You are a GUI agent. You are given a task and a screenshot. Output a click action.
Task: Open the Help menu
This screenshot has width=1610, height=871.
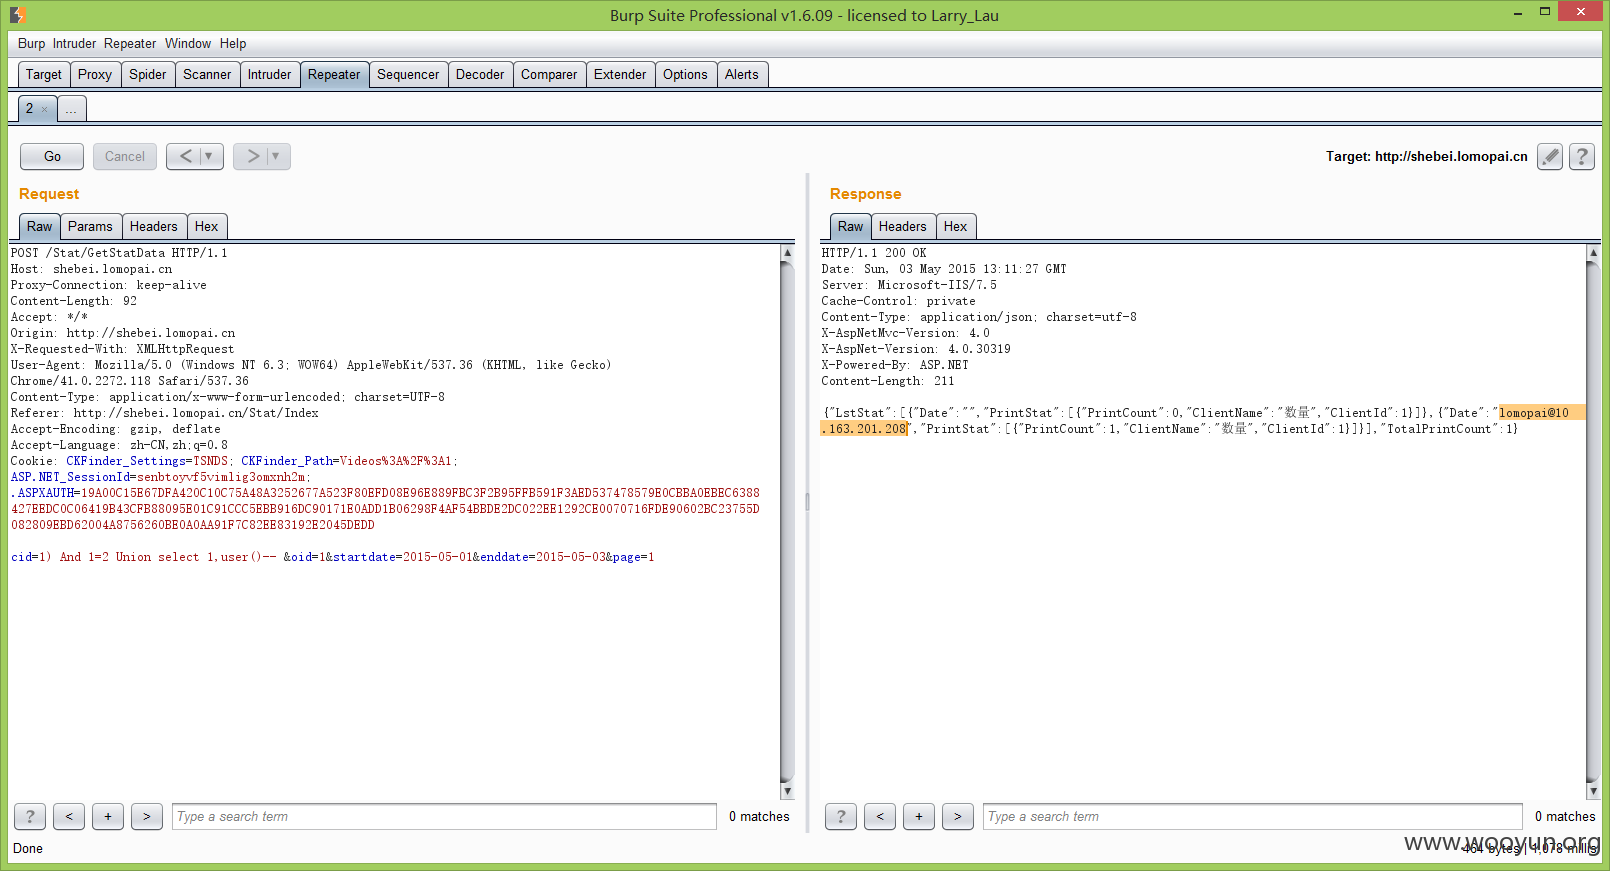233,44
